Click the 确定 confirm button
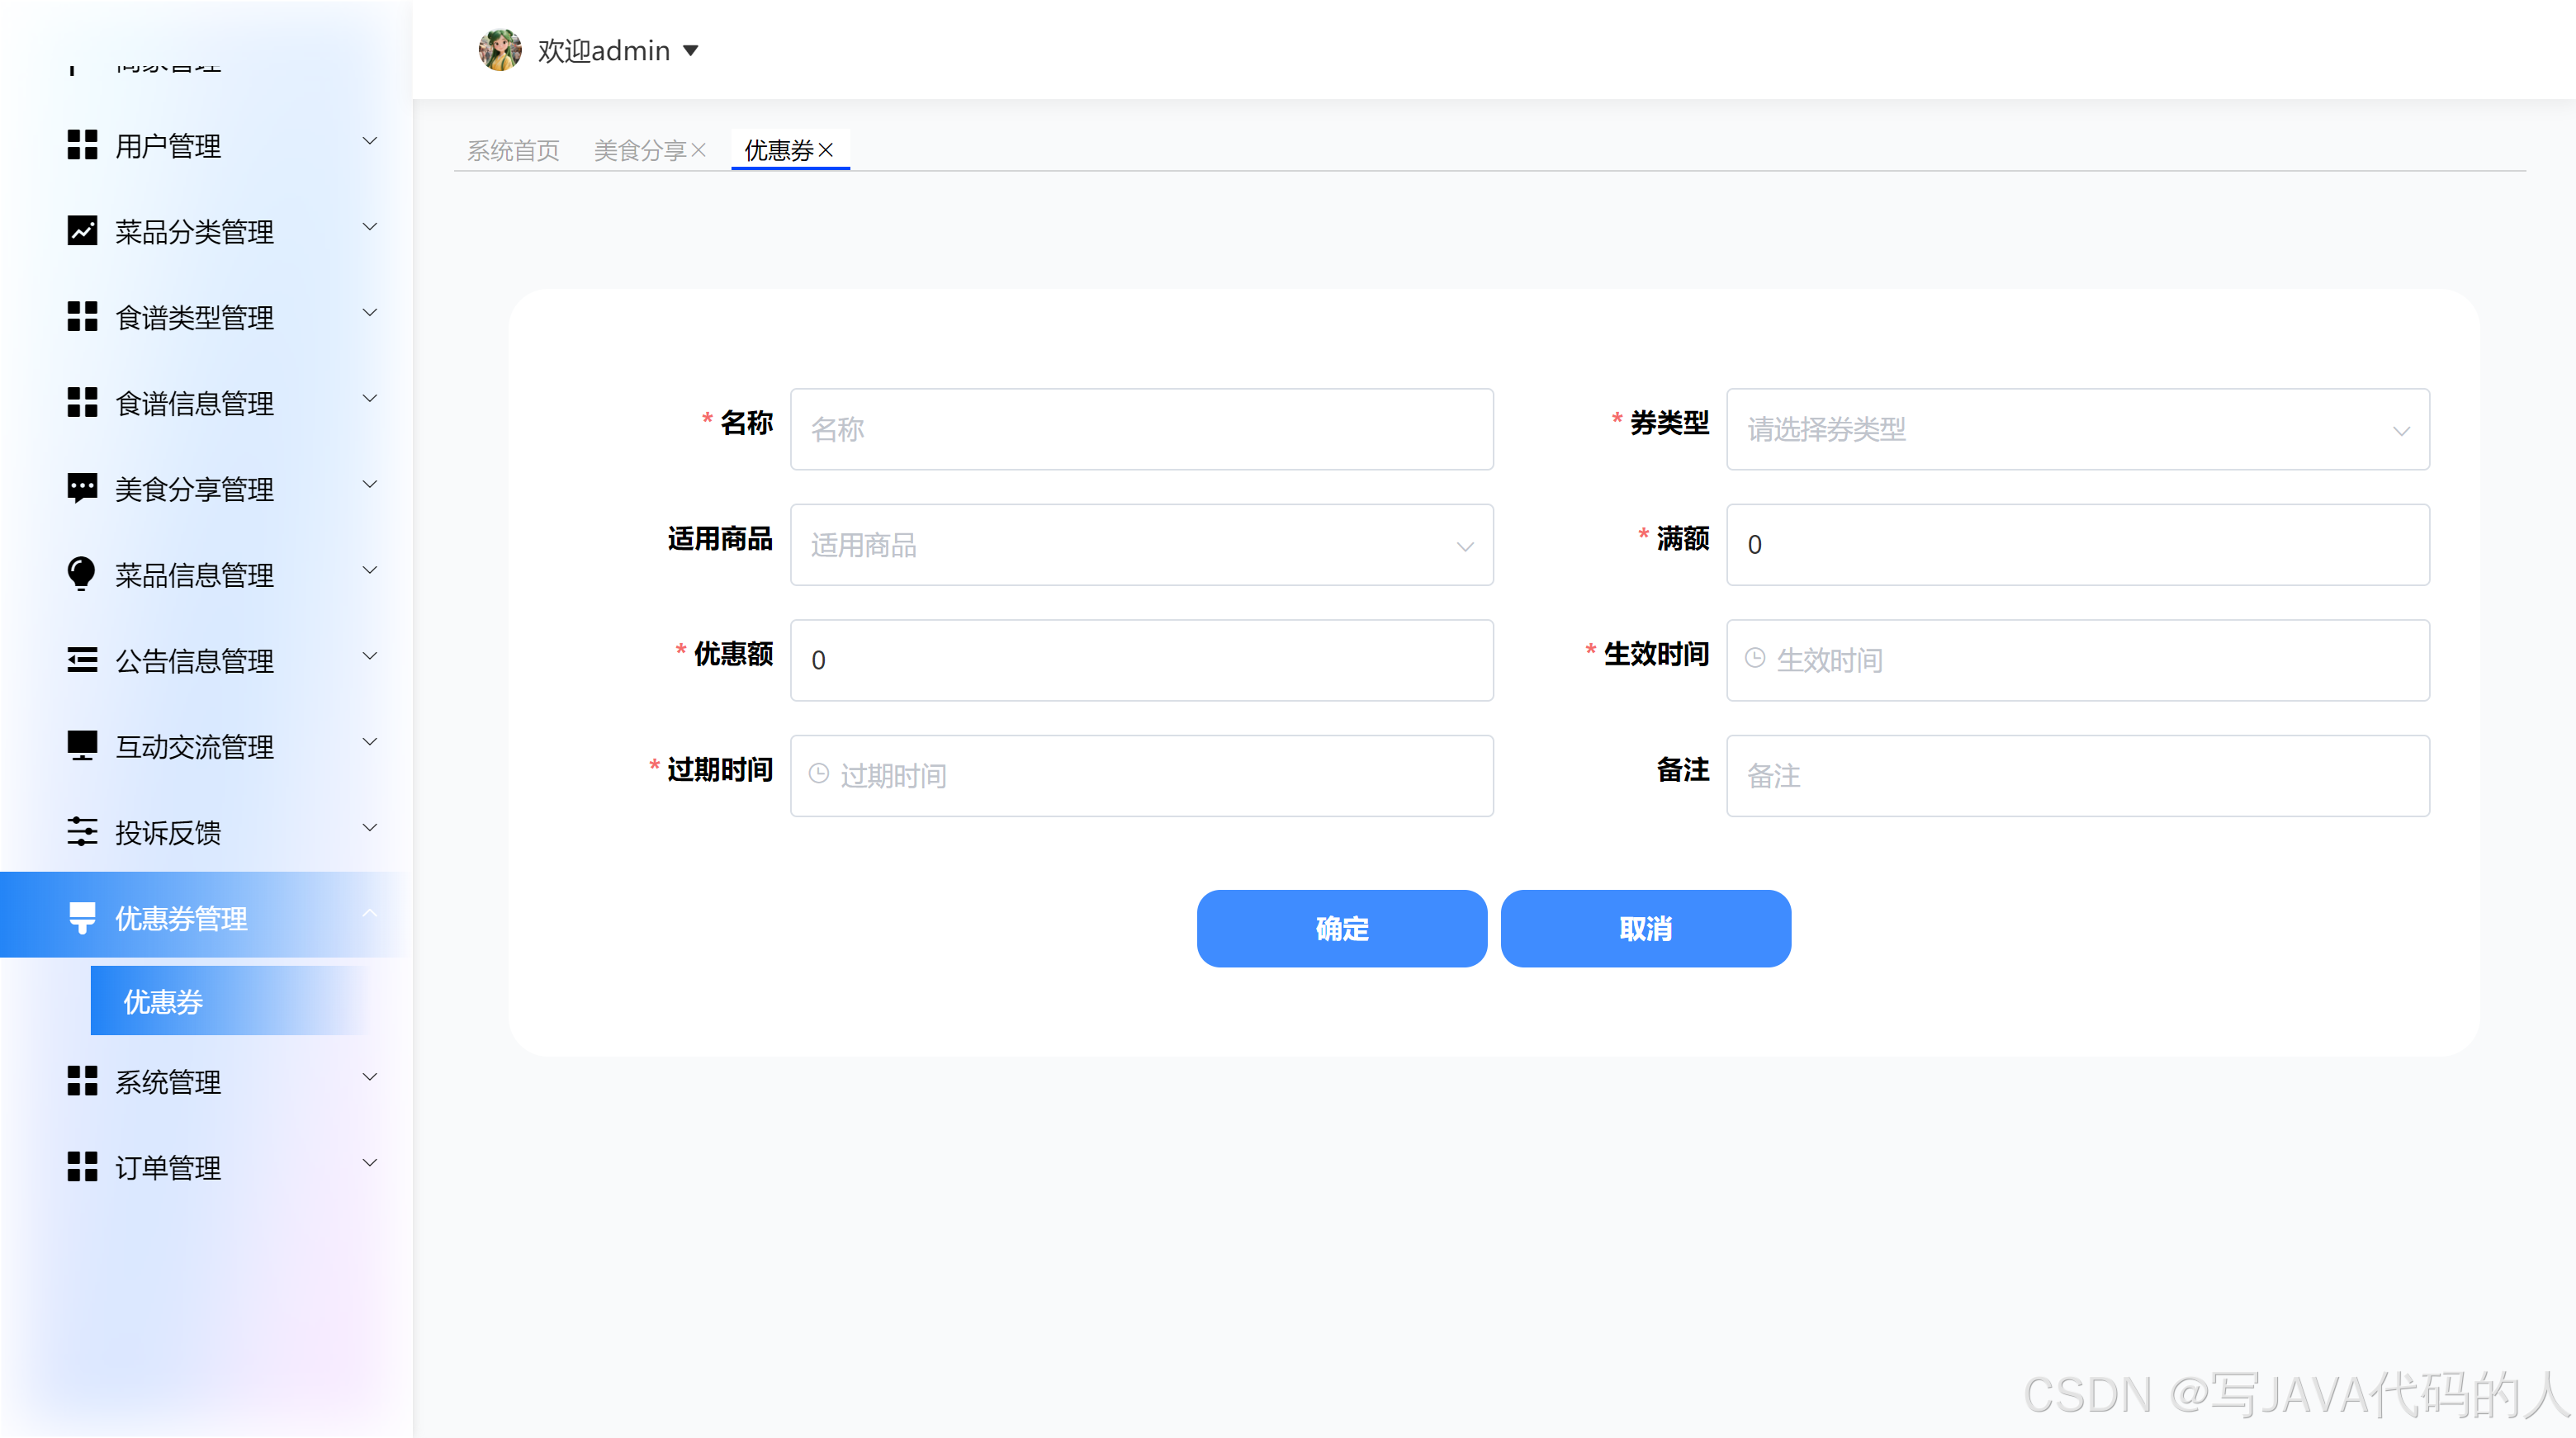This screenshot has width=2576, height=1438. point(1342,929)
